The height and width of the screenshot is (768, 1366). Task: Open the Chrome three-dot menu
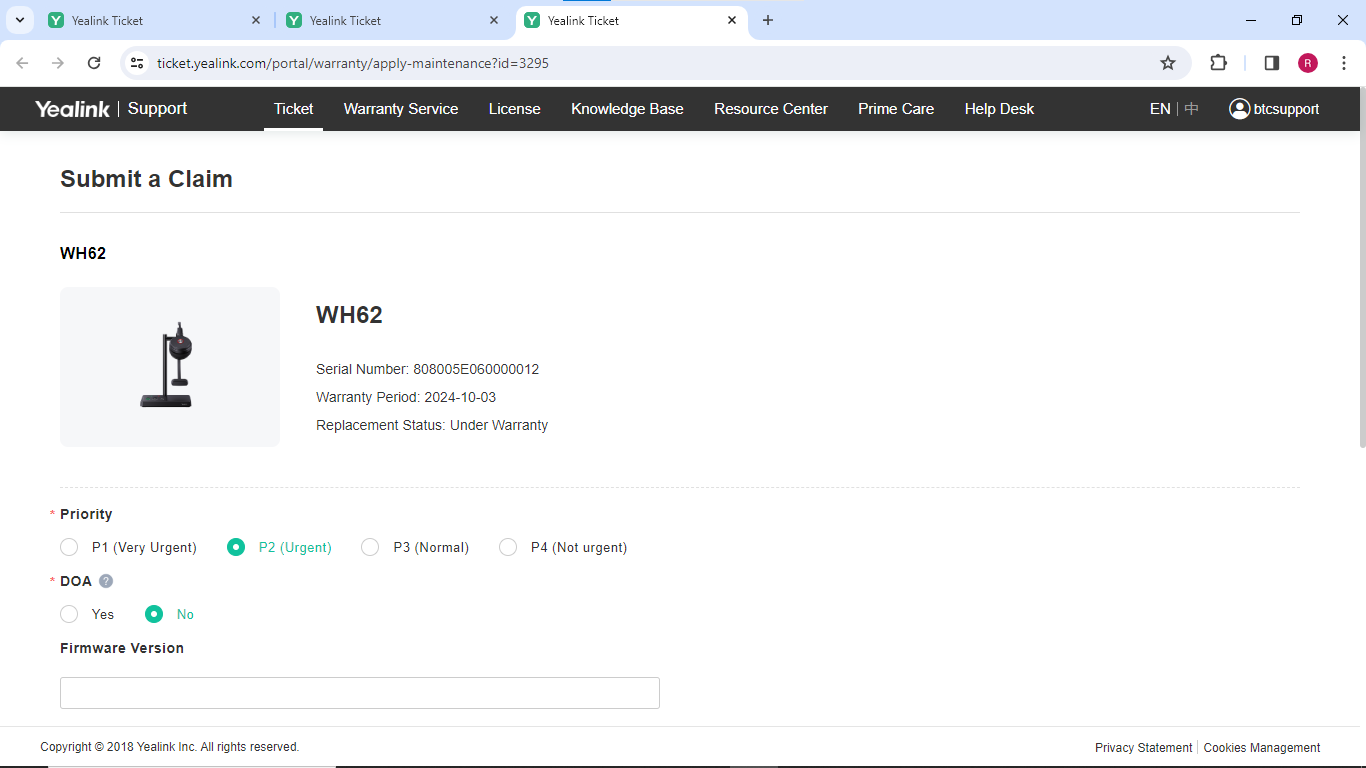(1344, 63)
